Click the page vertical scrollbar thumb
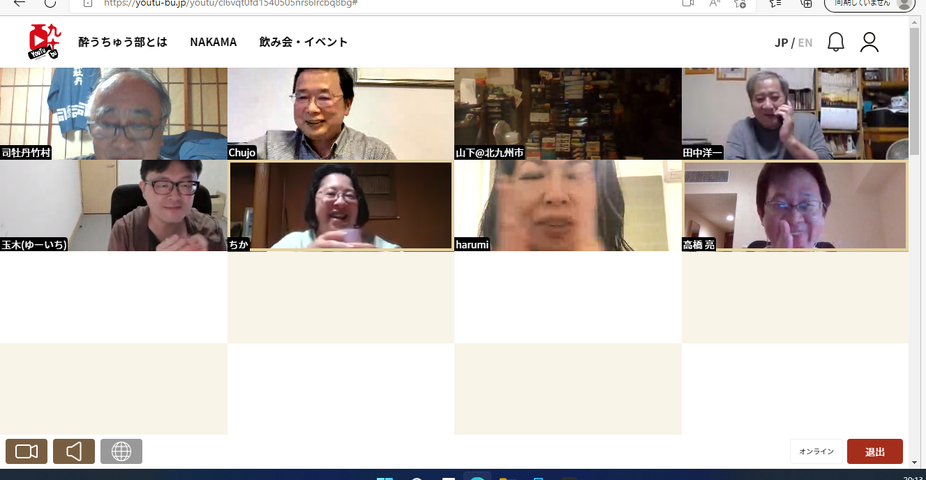926x480 pixels. 915,92
